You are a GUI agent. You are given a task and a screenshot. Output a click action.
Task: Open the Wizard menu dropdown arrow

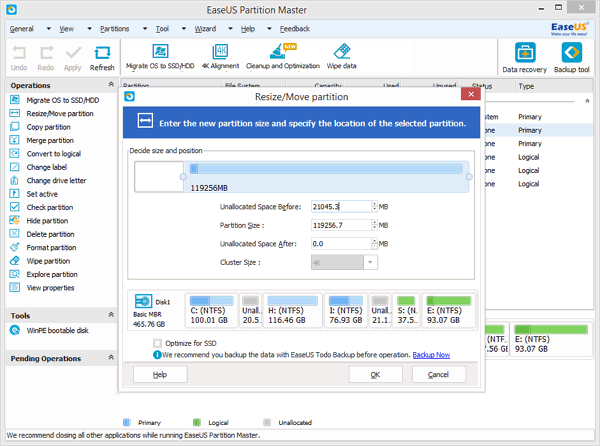230,29
